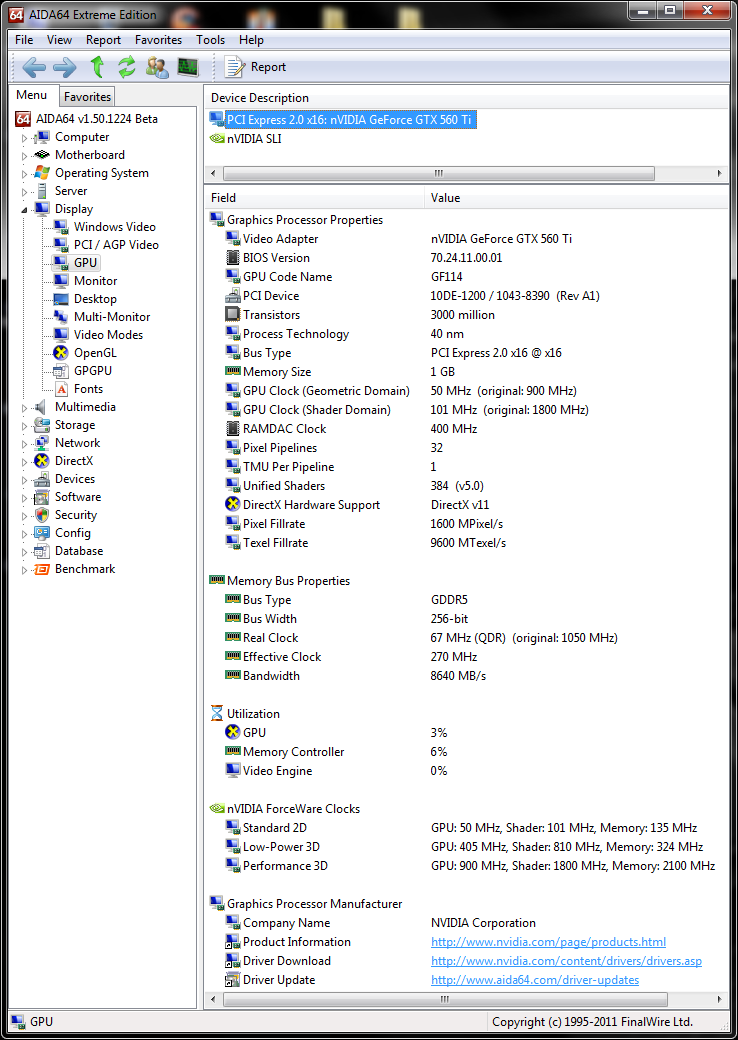Select the PCI / AGP Video item

pos(116,245)
